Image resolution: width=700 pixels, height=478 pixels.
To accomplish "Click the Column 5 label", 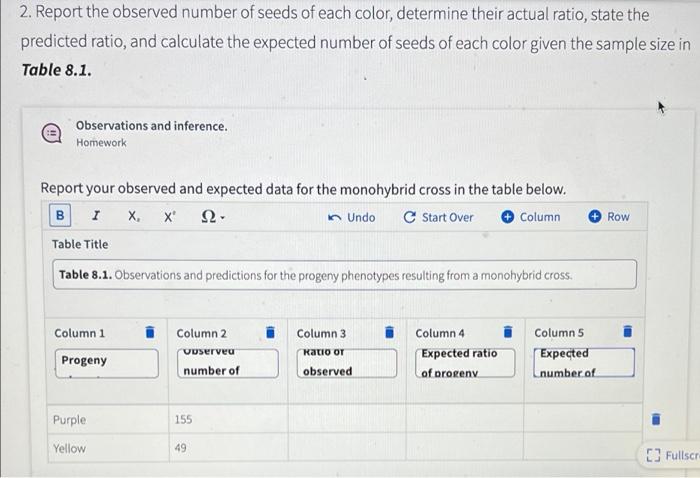I will click(x=559, y=333).
